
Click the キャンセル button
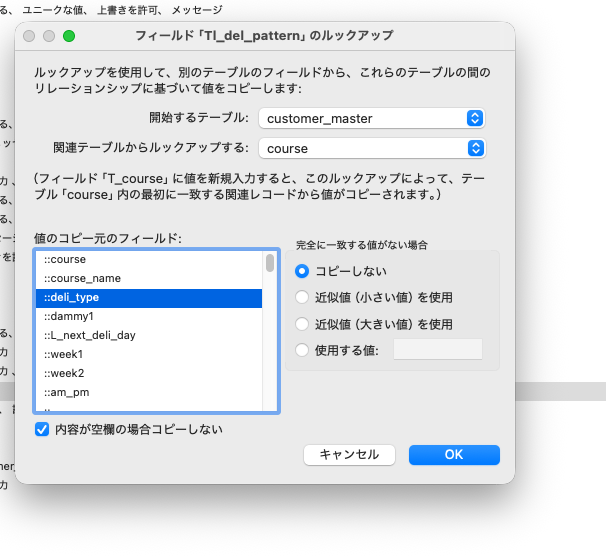pos(349,455)
